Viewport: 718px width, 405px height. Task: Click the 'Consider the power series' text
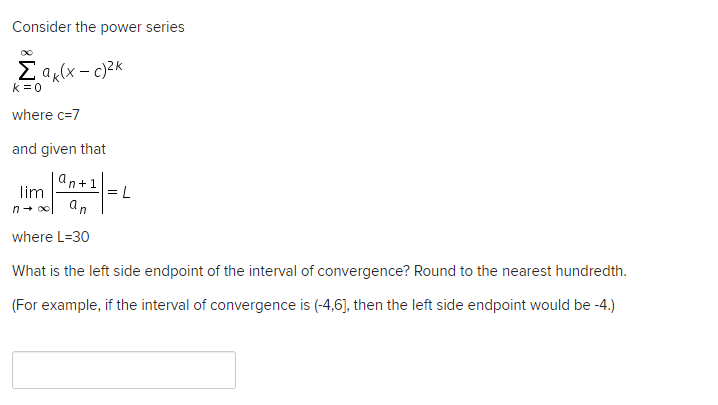(98, 27)
